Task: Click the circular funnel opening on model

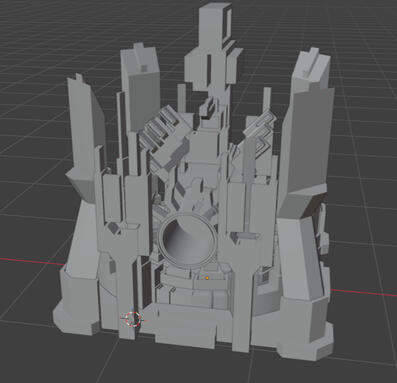Action: 188,239
